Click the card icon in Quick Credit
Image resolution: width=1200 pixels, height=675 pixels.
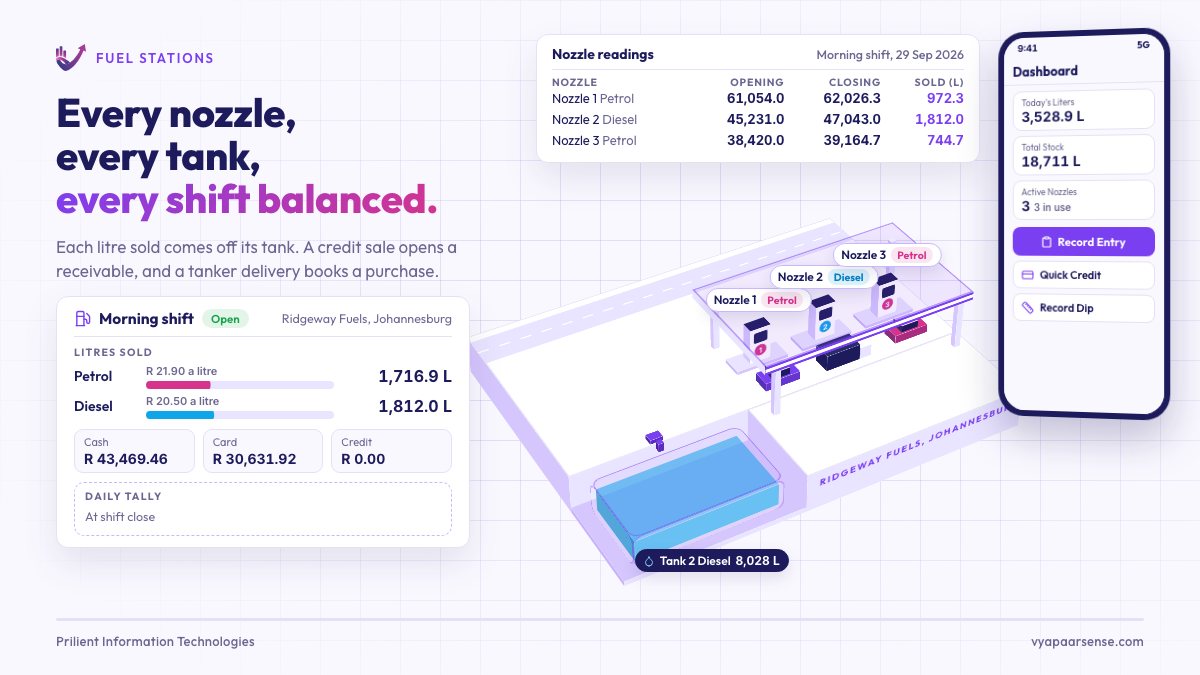click(x=1027, y=275)
